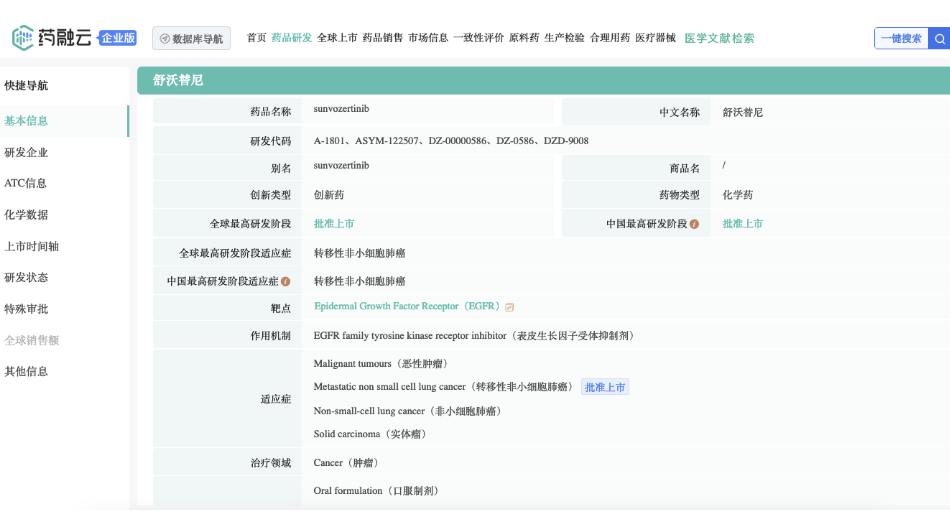Jump to 化学数据 section
950x527 pixels.
pyautogui.click(x=26, y=215)
